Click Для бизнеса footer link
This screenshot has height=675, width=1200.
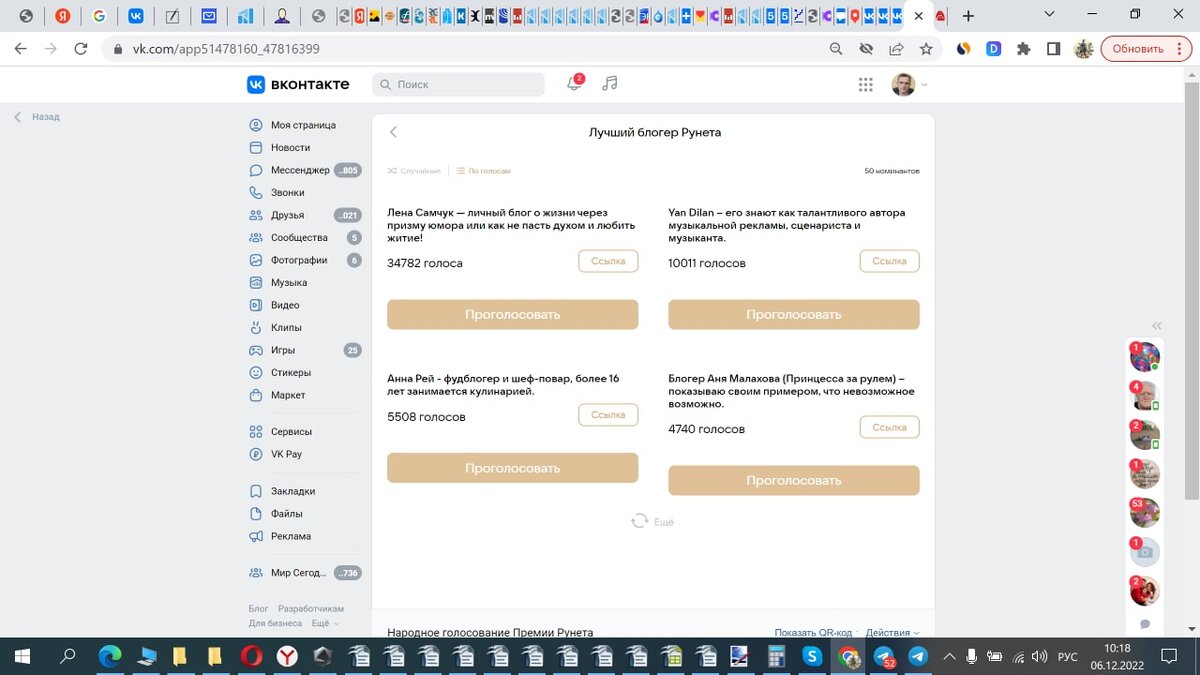point(275,623)
